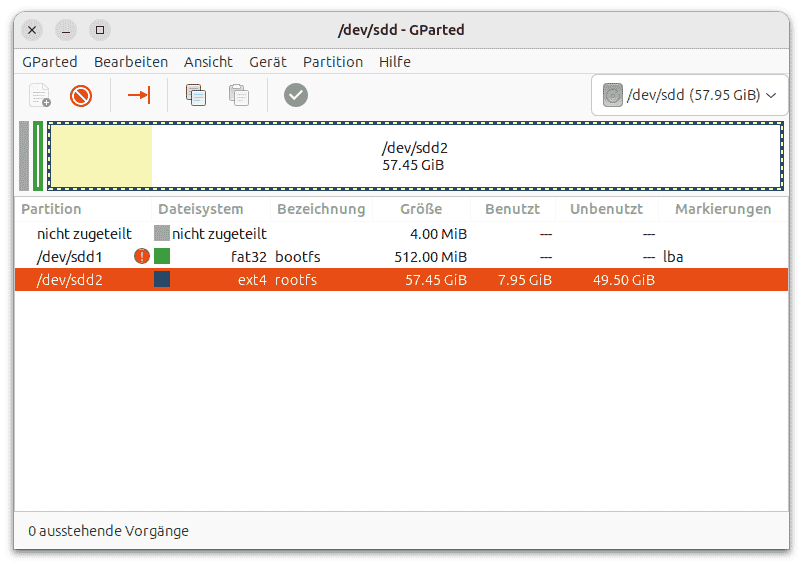Click the 4.00 MiB size value
Screen dimensions: 803x566
coord(438,234)
